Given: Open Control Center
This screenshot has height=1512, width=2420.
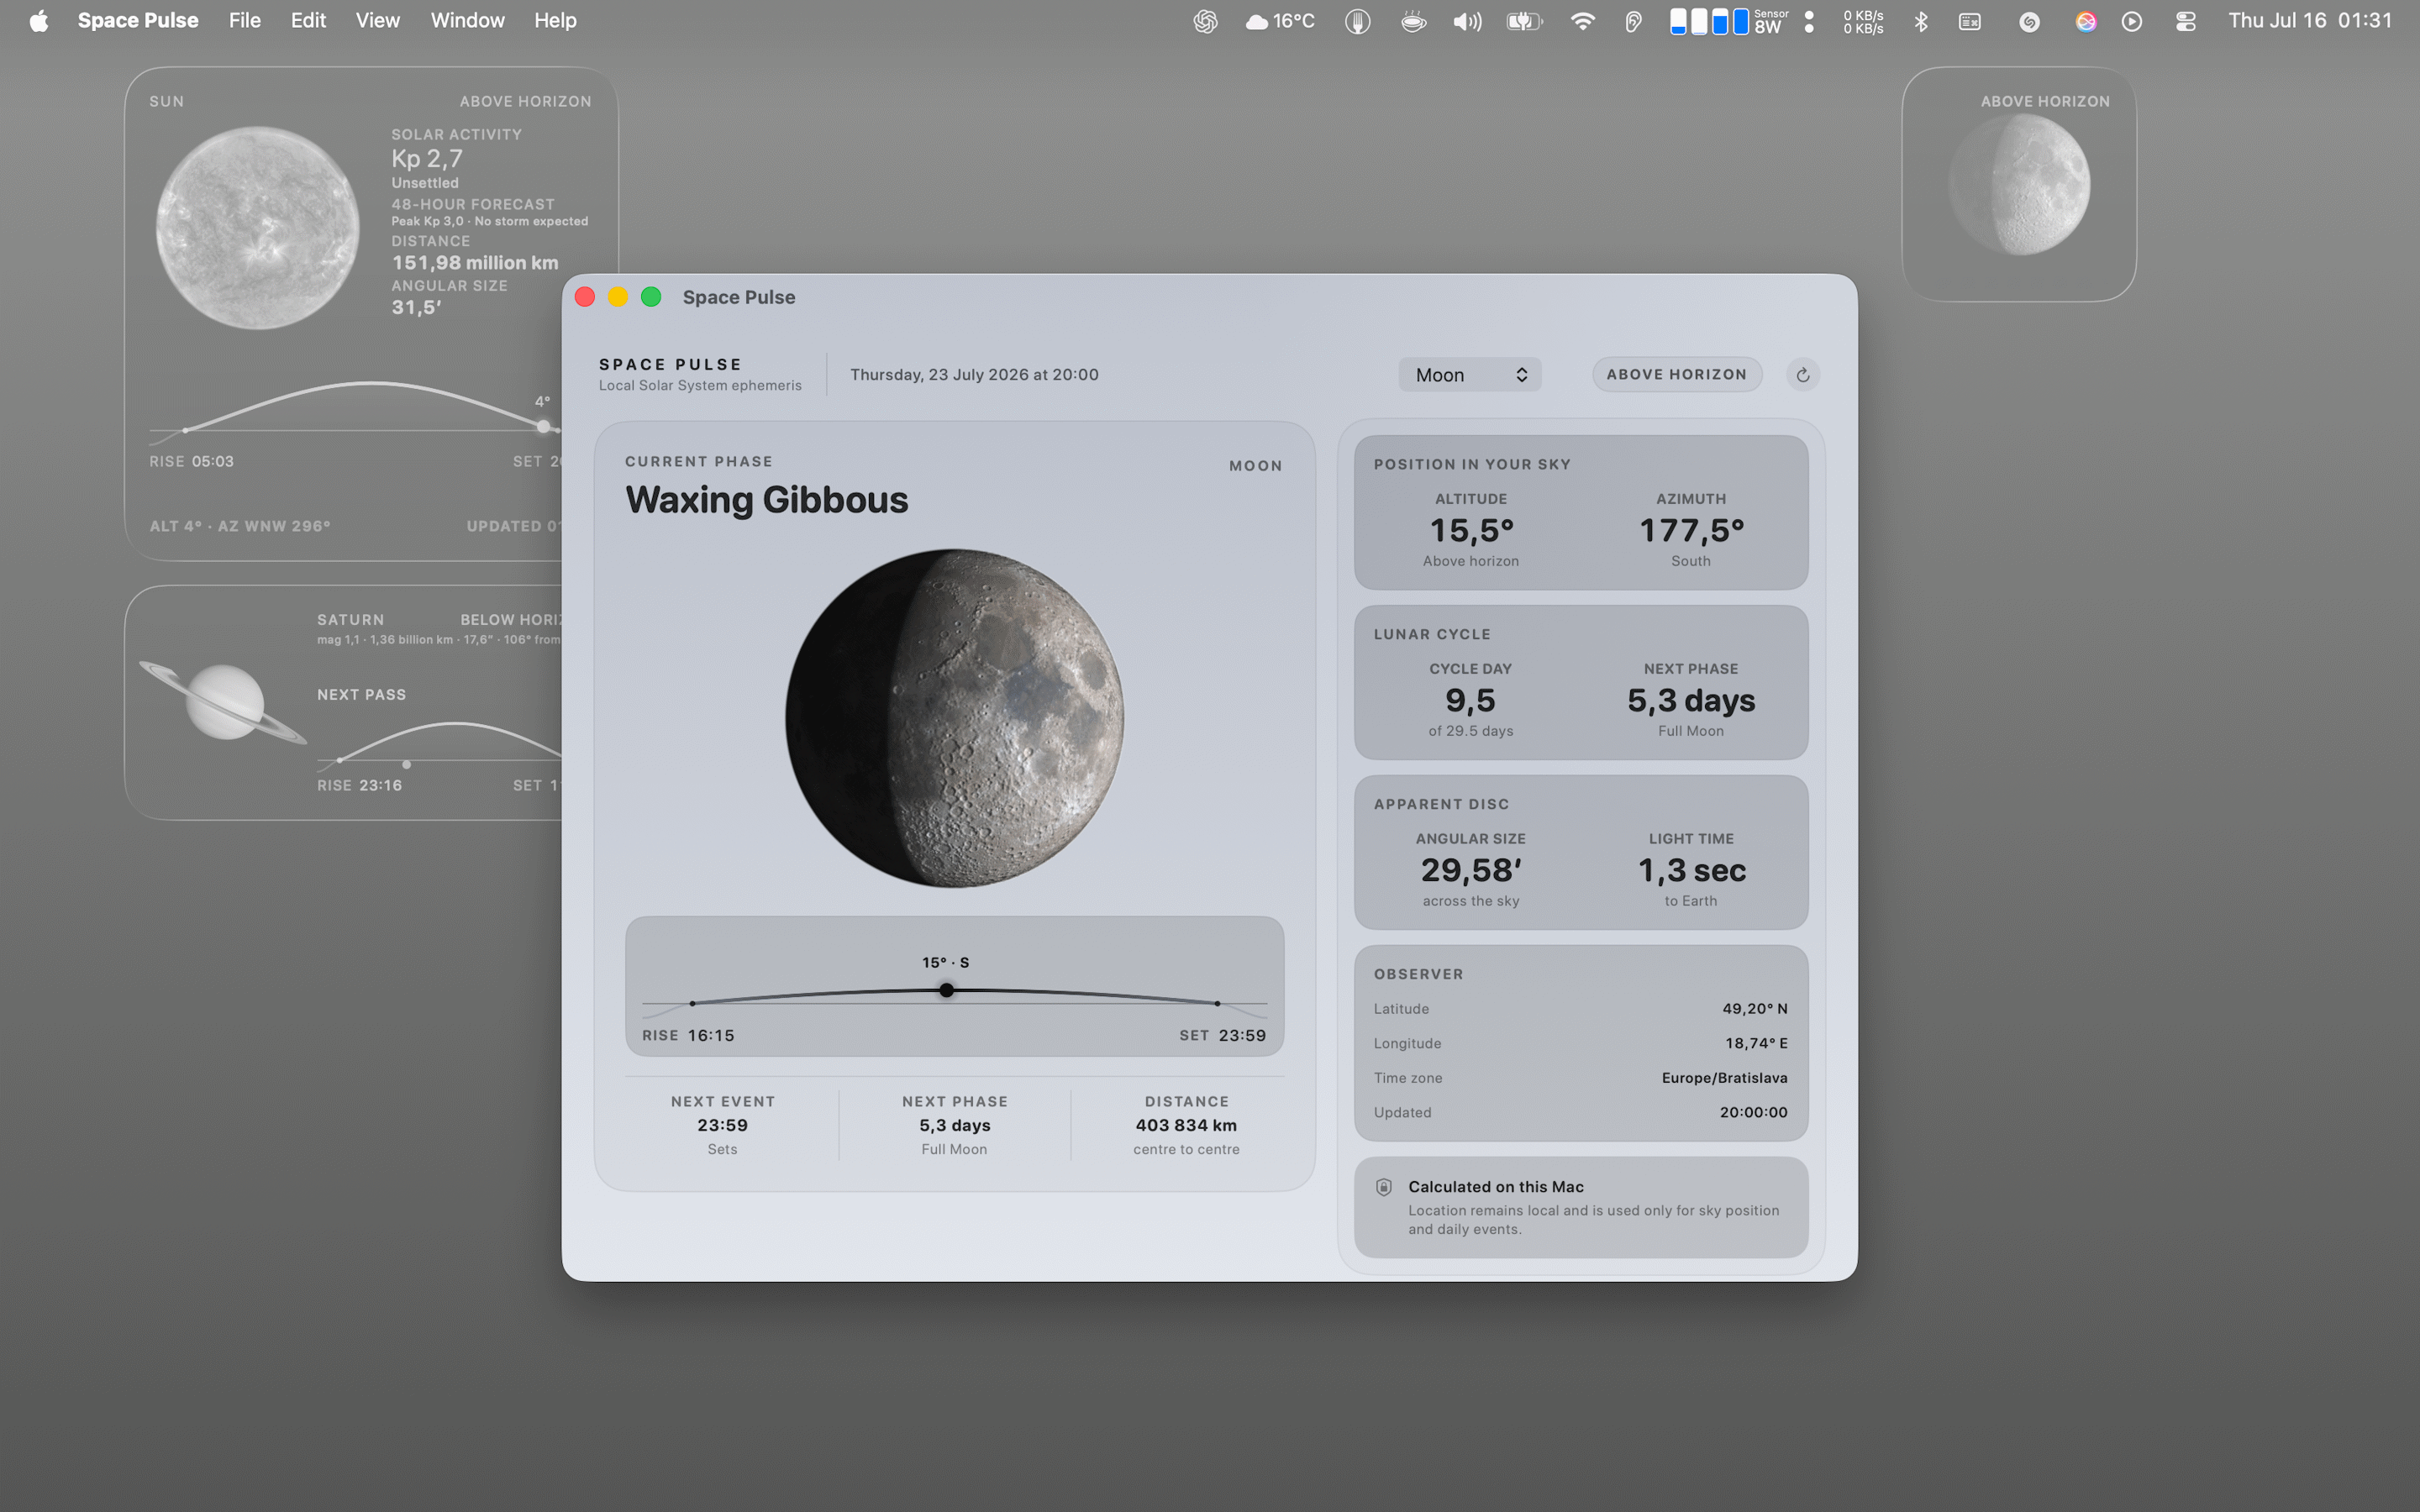Looking at the screenshot, I should [x=2185, y=21].
